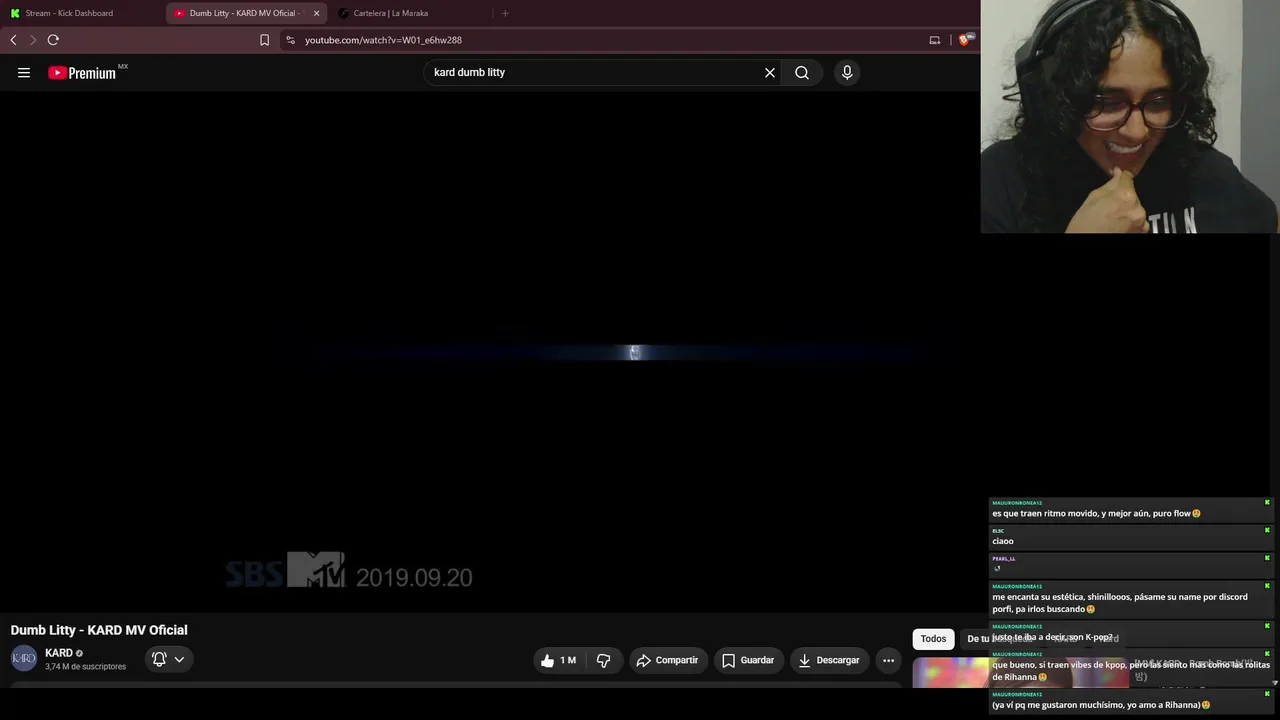Viewport: 1280px width, 720px height.
Task: Open a new browser tab
Action: 505,13
